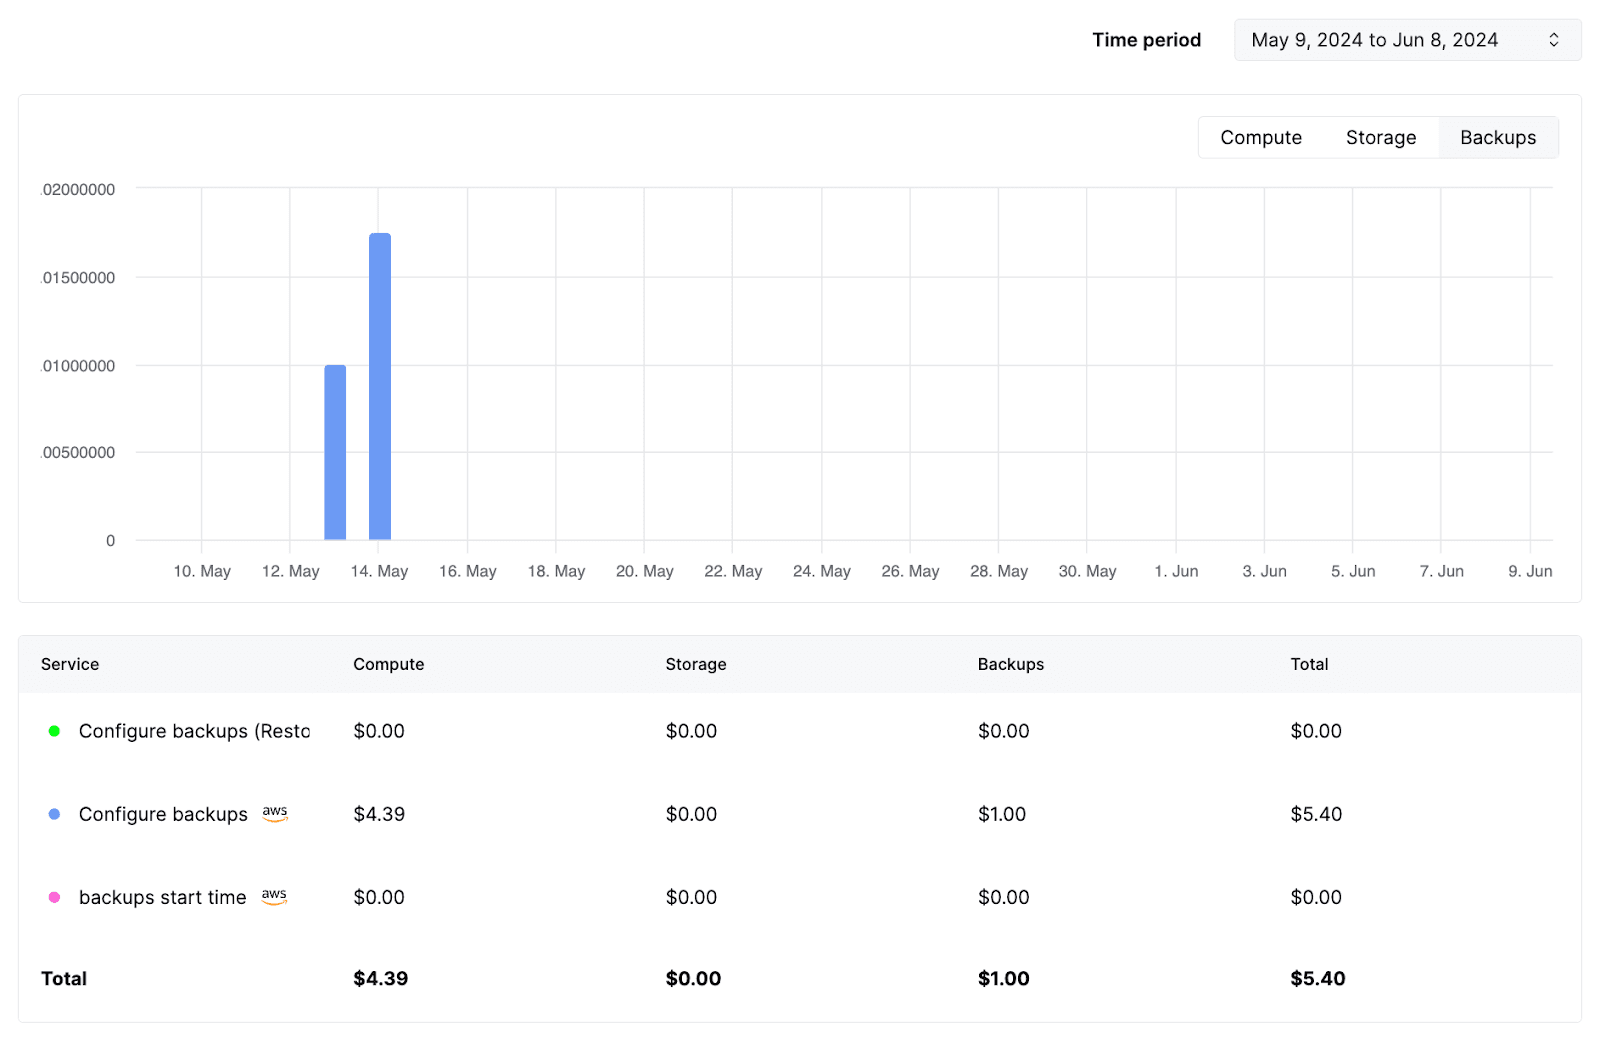Click the green dot for Configure backups (Resto
This screenshot has height=1038, width=1600.
[x=54, y=731]
